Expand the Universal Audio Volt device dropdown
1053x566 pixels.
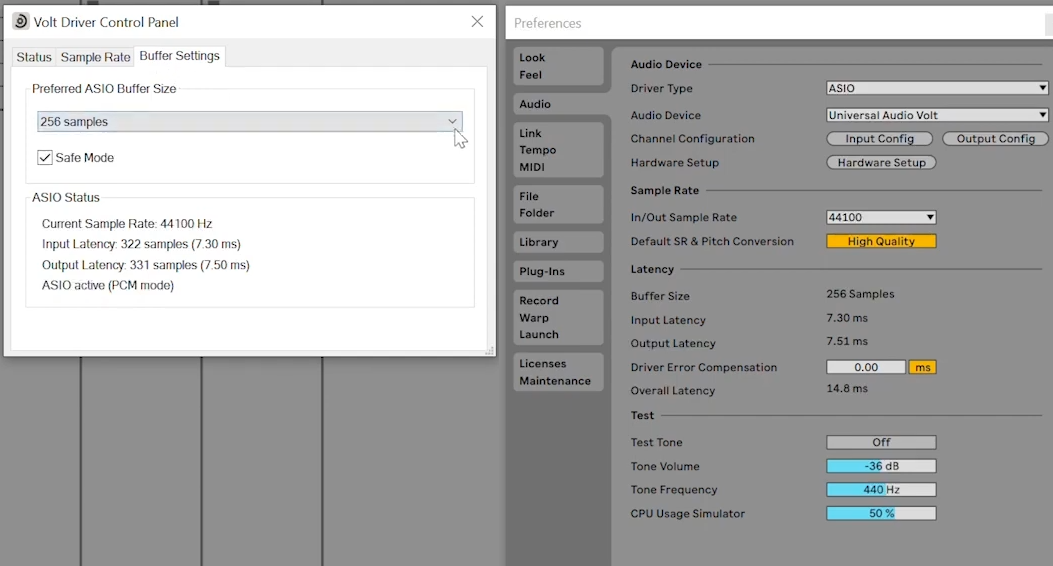tap(937, 115)
